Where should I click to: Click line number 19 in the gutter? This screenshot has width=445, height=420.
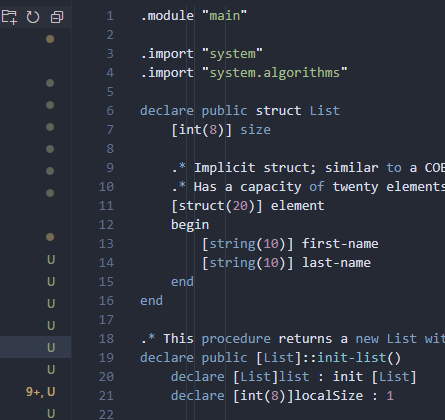106,358
